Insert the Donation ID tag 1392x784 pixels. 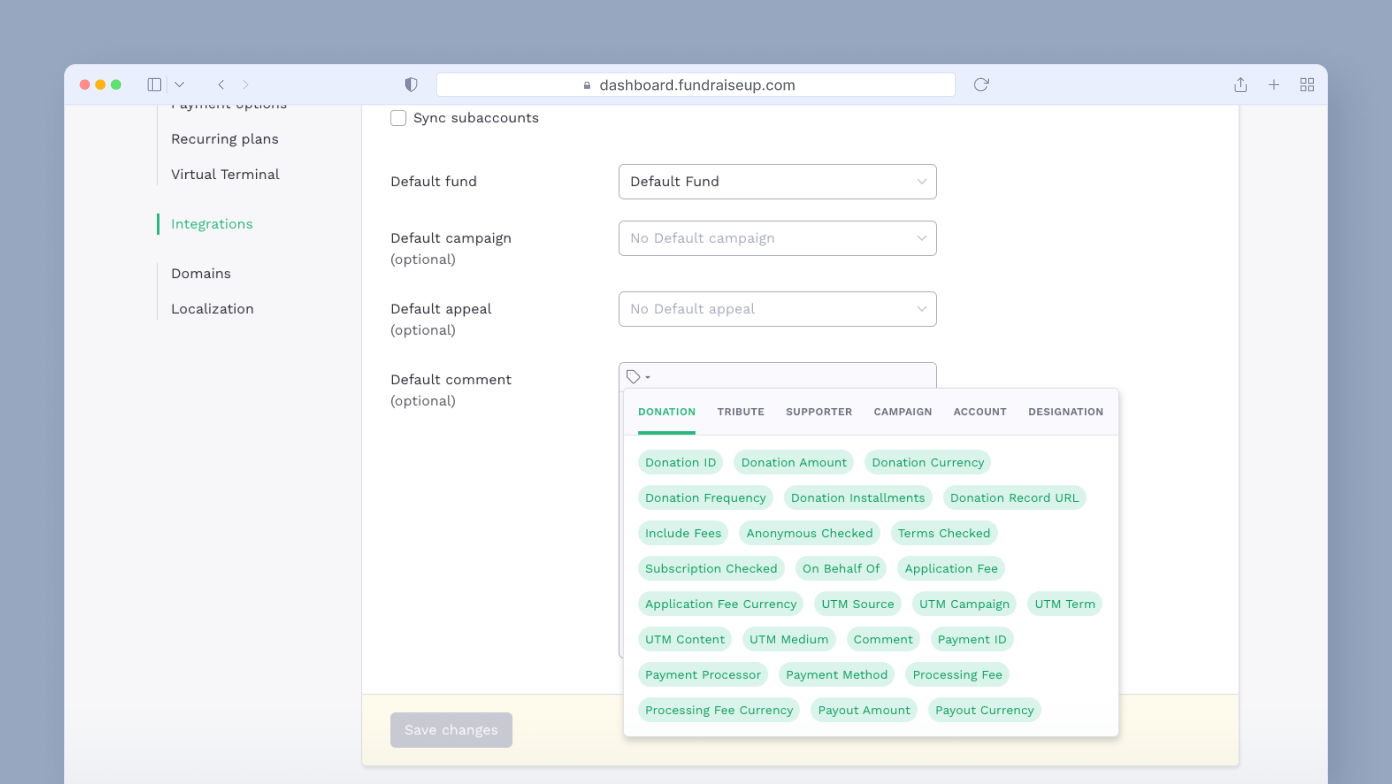point(681,462)
